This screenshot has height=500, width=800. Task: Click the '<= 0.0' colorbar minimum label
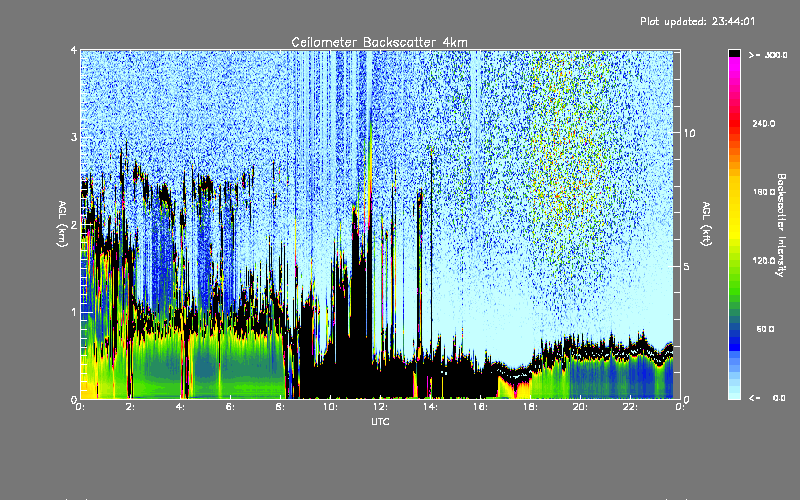click(767, 398)
